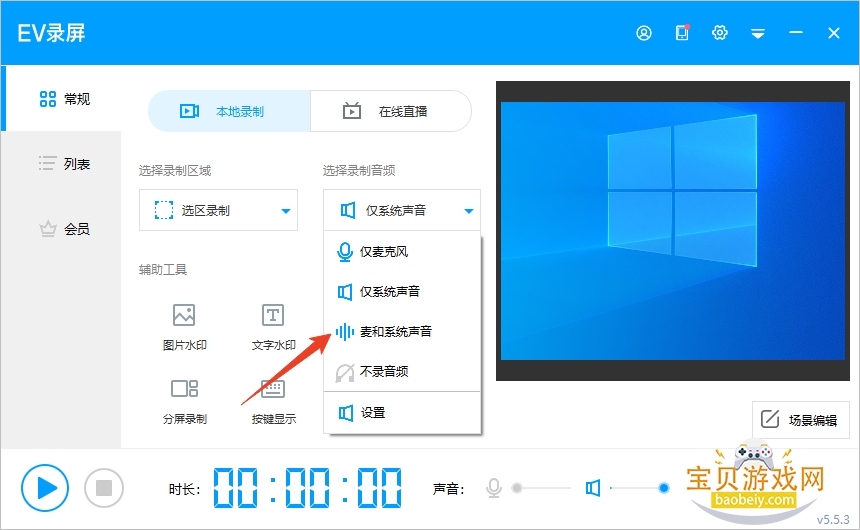
Task: Open the 按键显示 tool
Action: 273,402
